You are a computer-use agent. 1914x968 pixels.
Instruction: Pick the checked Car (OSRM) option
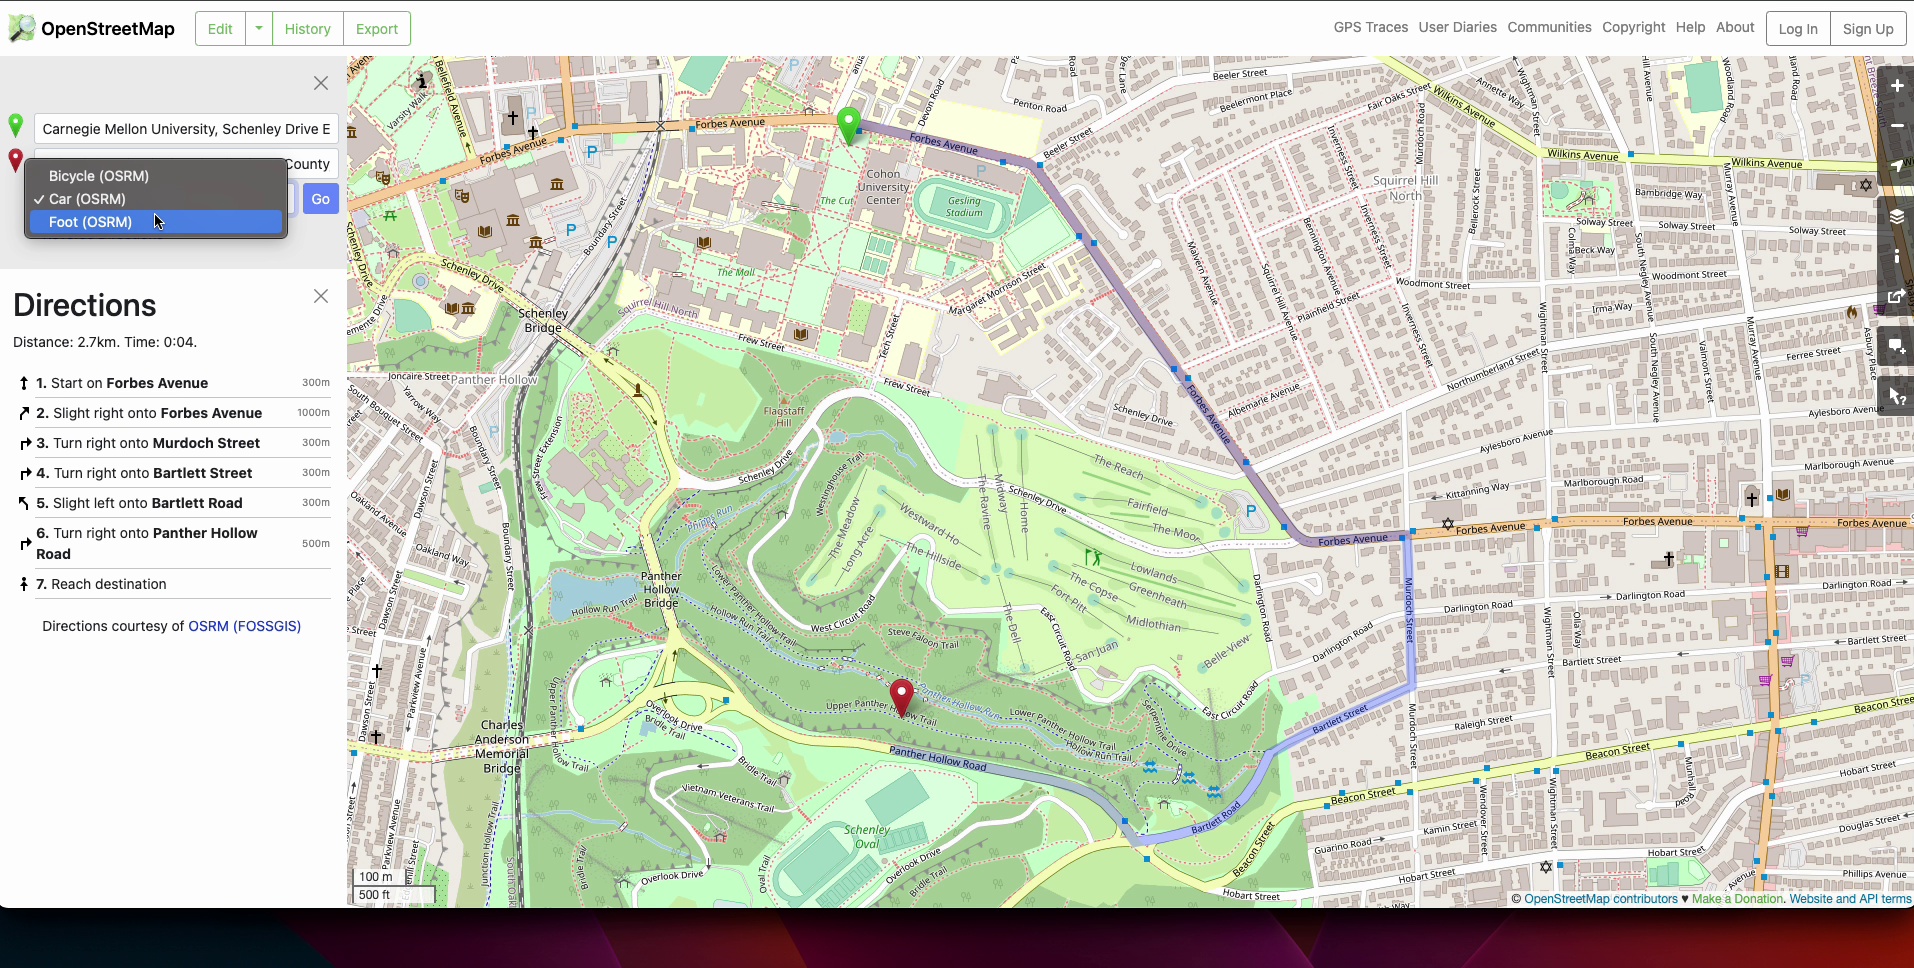[x=88, y=199]
